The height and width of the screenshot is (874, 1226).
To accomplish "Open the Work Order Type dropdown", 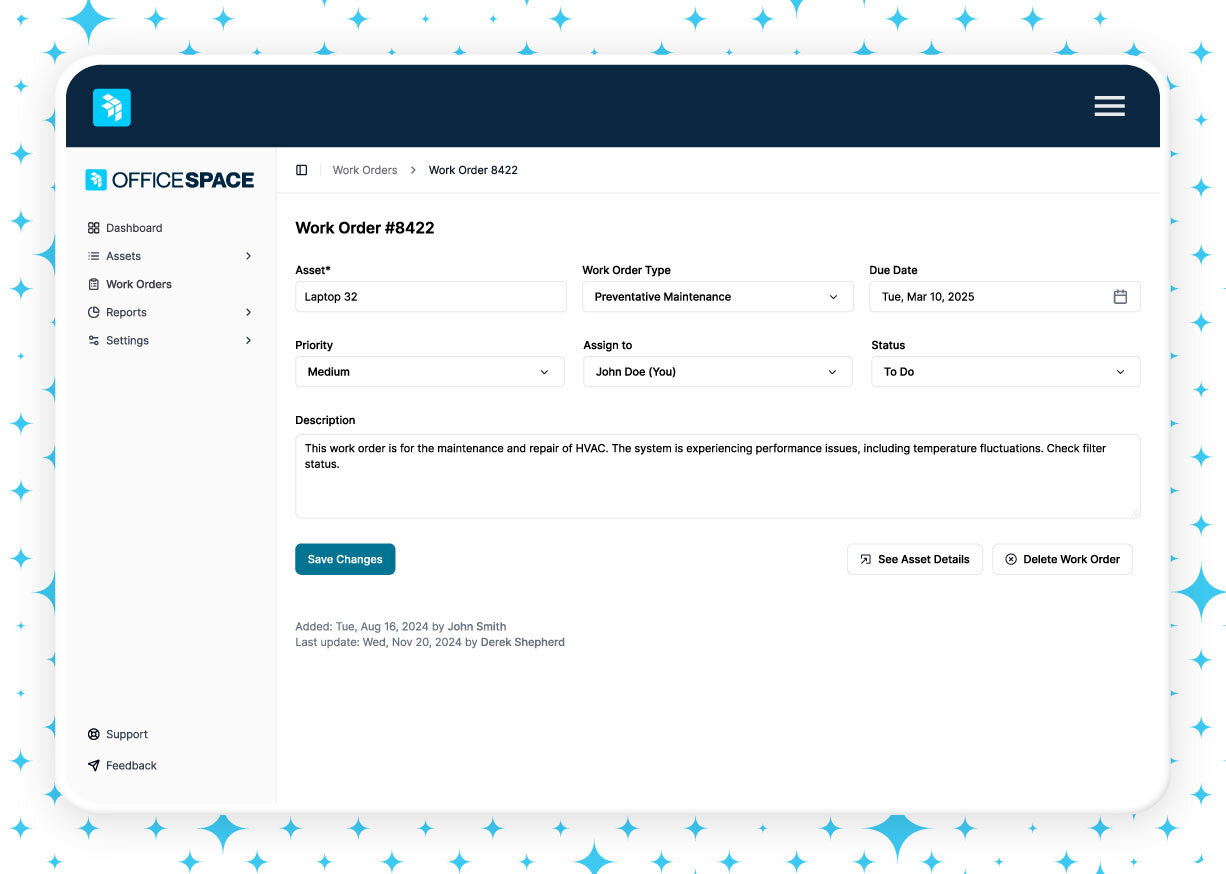I will pos(717,297).
